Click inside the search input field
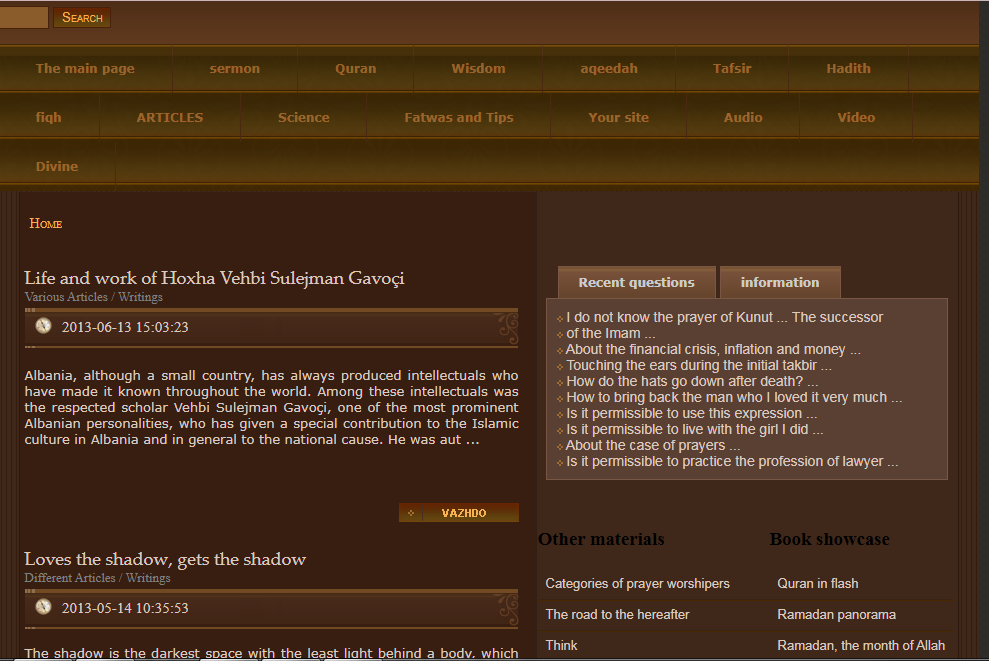Image resolution: width=989 pixels, height=661 pixels. point(24,16)
